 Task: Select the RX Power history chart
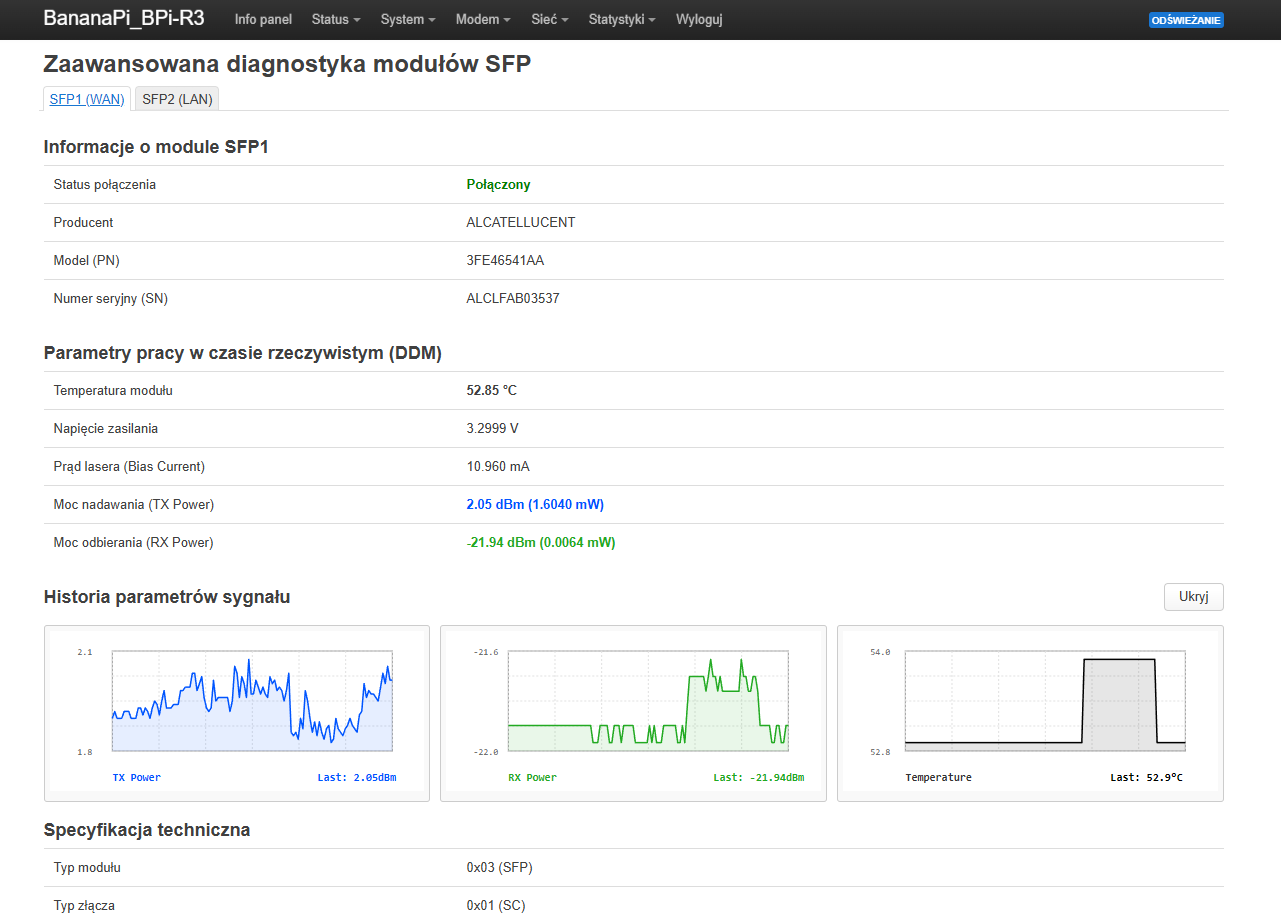coord(633,713)
